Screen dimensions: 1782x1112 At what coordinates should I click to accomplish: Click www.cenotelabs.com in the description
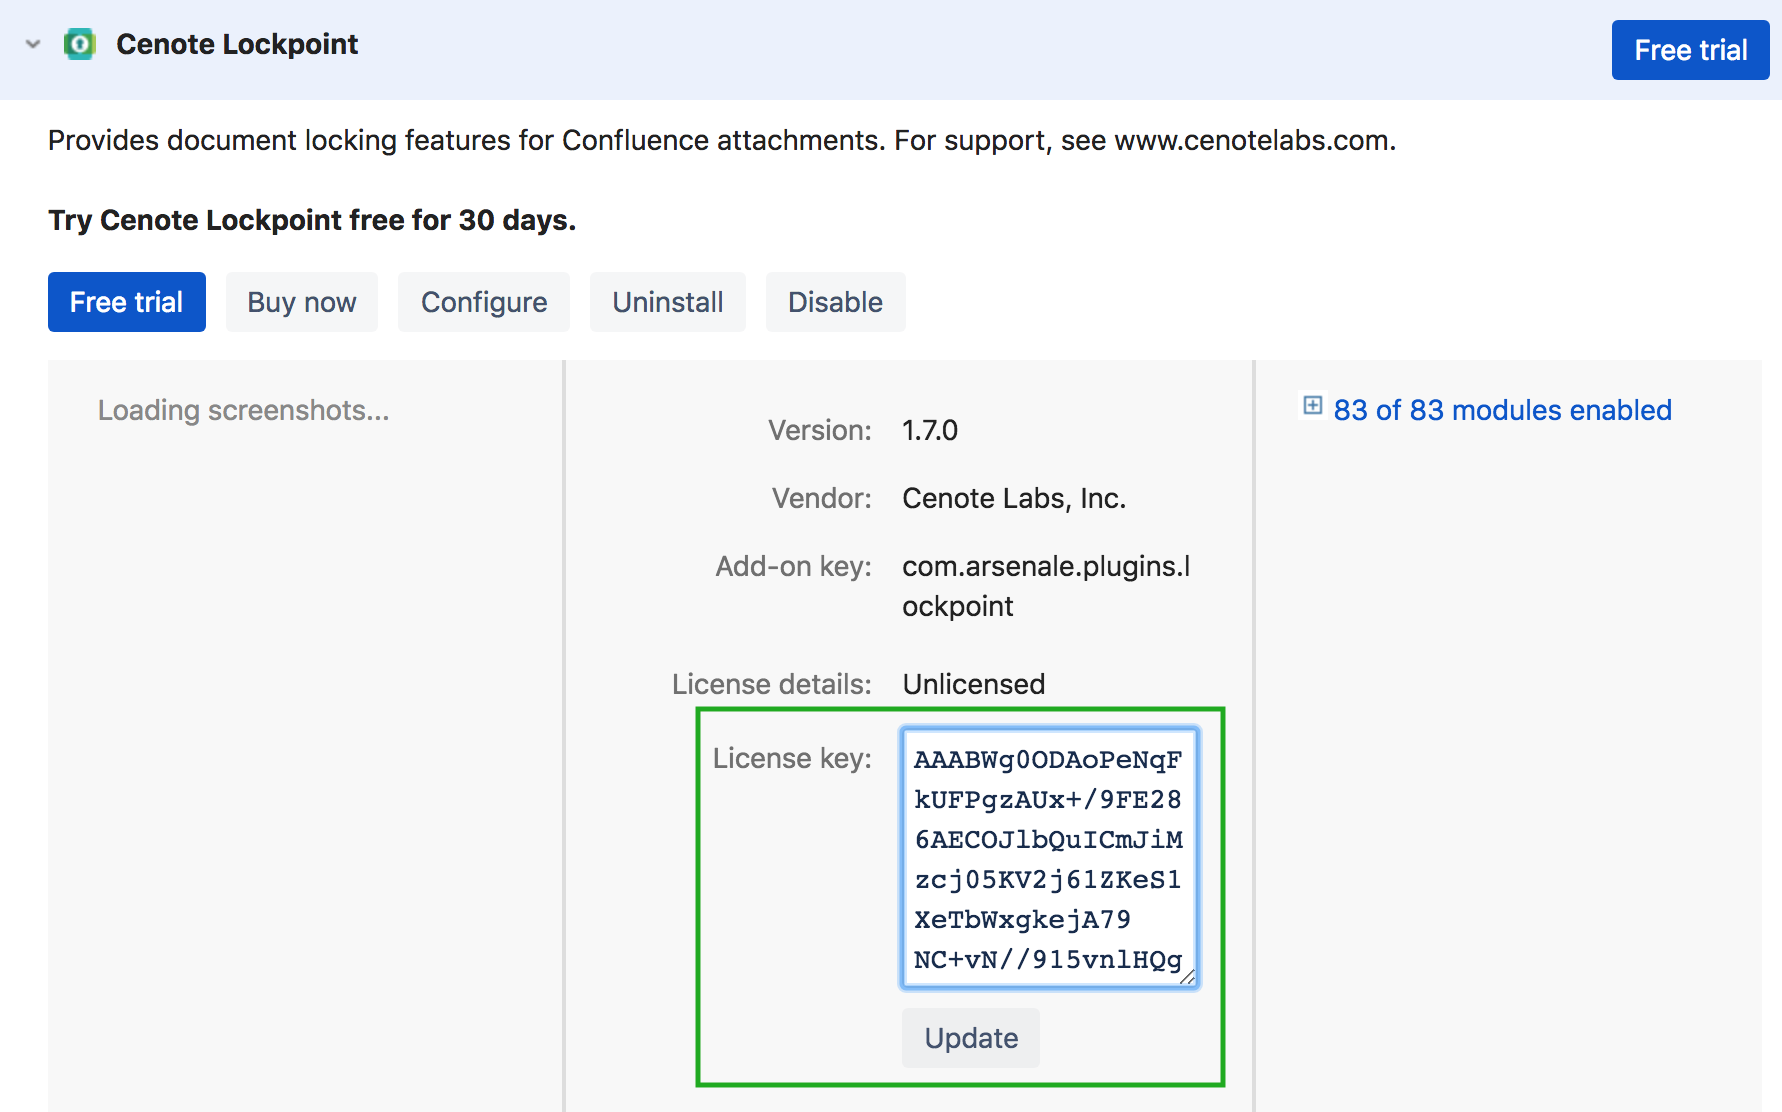tap(1252, 140)
